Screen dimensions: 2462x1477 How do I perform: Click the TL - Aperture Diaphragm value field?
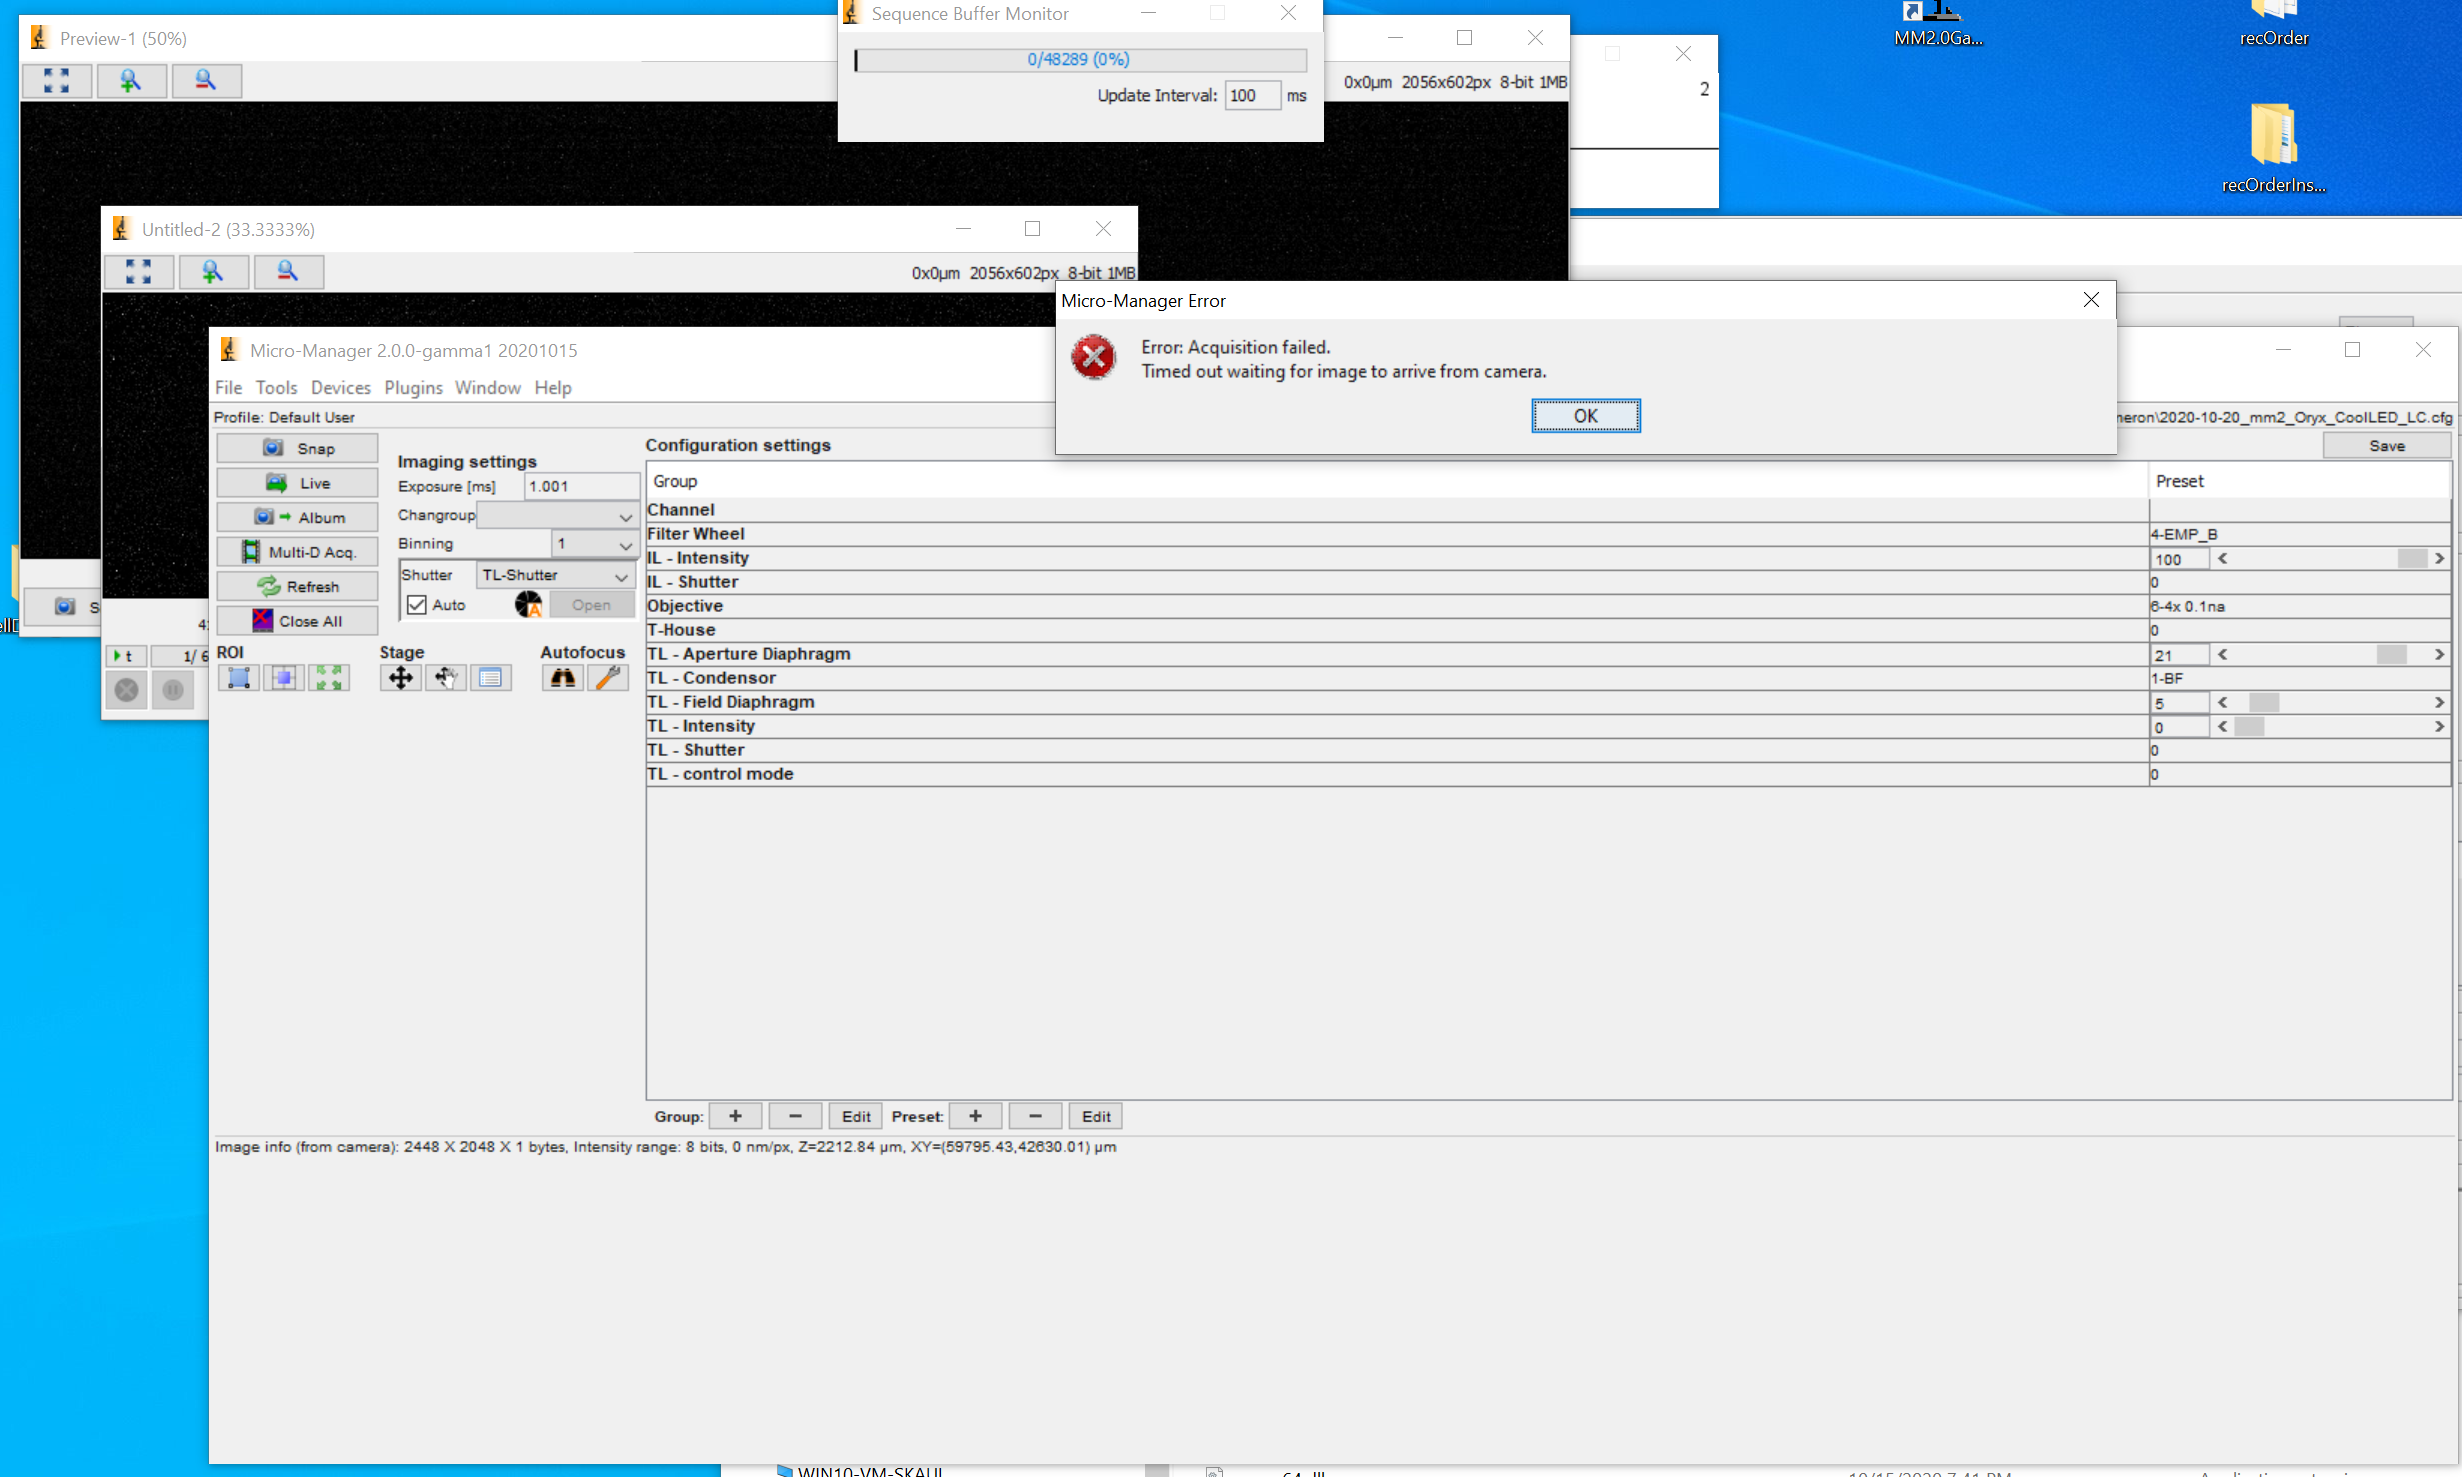(2180, 655)
